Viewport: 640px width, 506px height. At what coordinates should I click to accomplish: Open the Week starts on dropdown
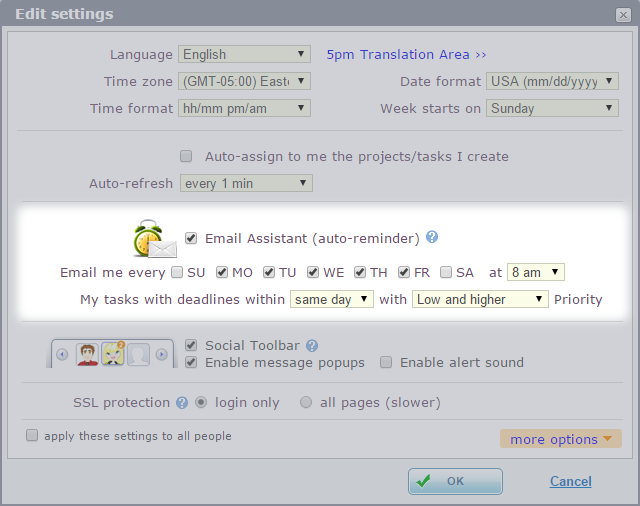click(552, 108)
